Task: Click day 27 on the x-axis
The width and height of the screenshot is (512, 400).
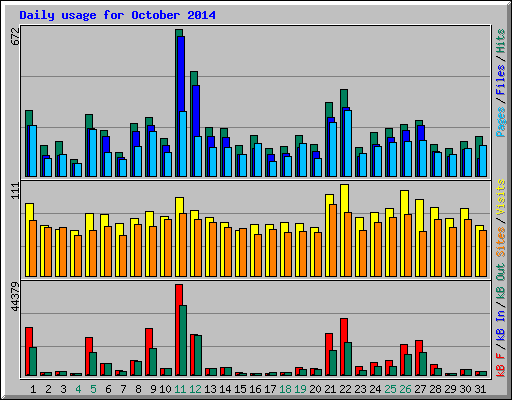Action: click(x=420, y=389)
